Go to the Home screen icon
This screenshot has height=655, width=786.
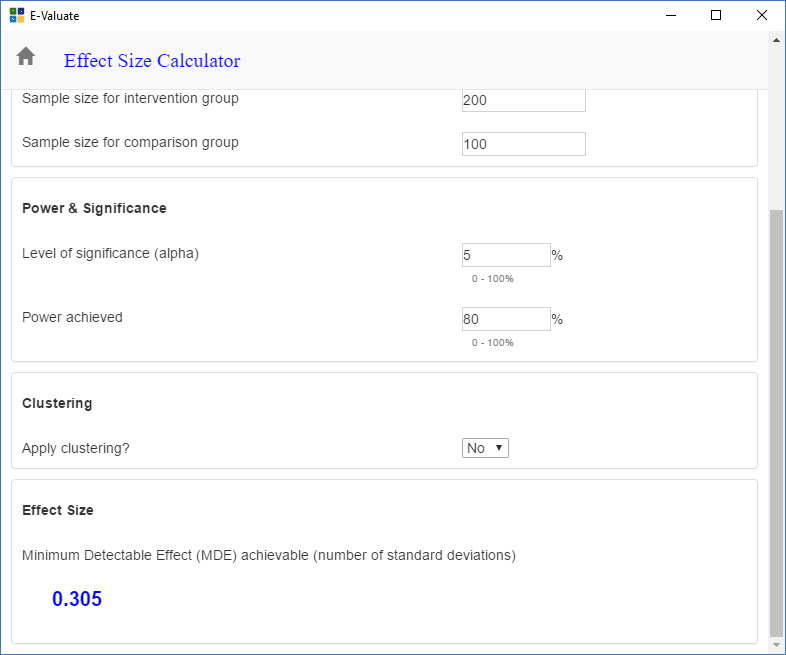[x=26, y=57]
